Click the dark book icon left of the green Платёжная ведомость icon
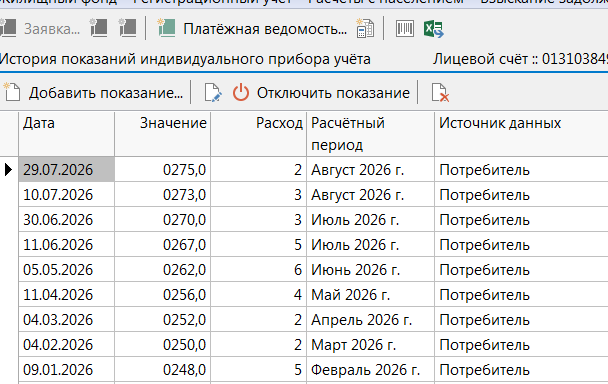The height and width of the screenshot is (384, 608). pos(127,28)
